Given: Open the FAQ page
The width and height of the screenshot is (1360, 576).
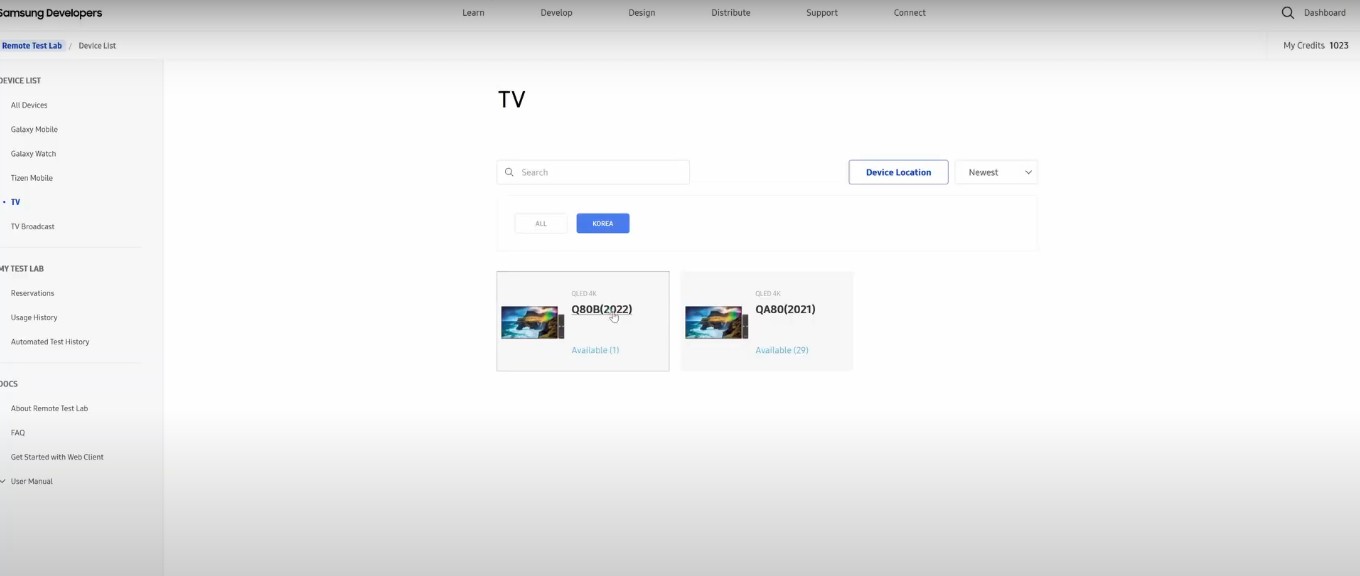Looking at the screenshot, I should coord(18,433).
